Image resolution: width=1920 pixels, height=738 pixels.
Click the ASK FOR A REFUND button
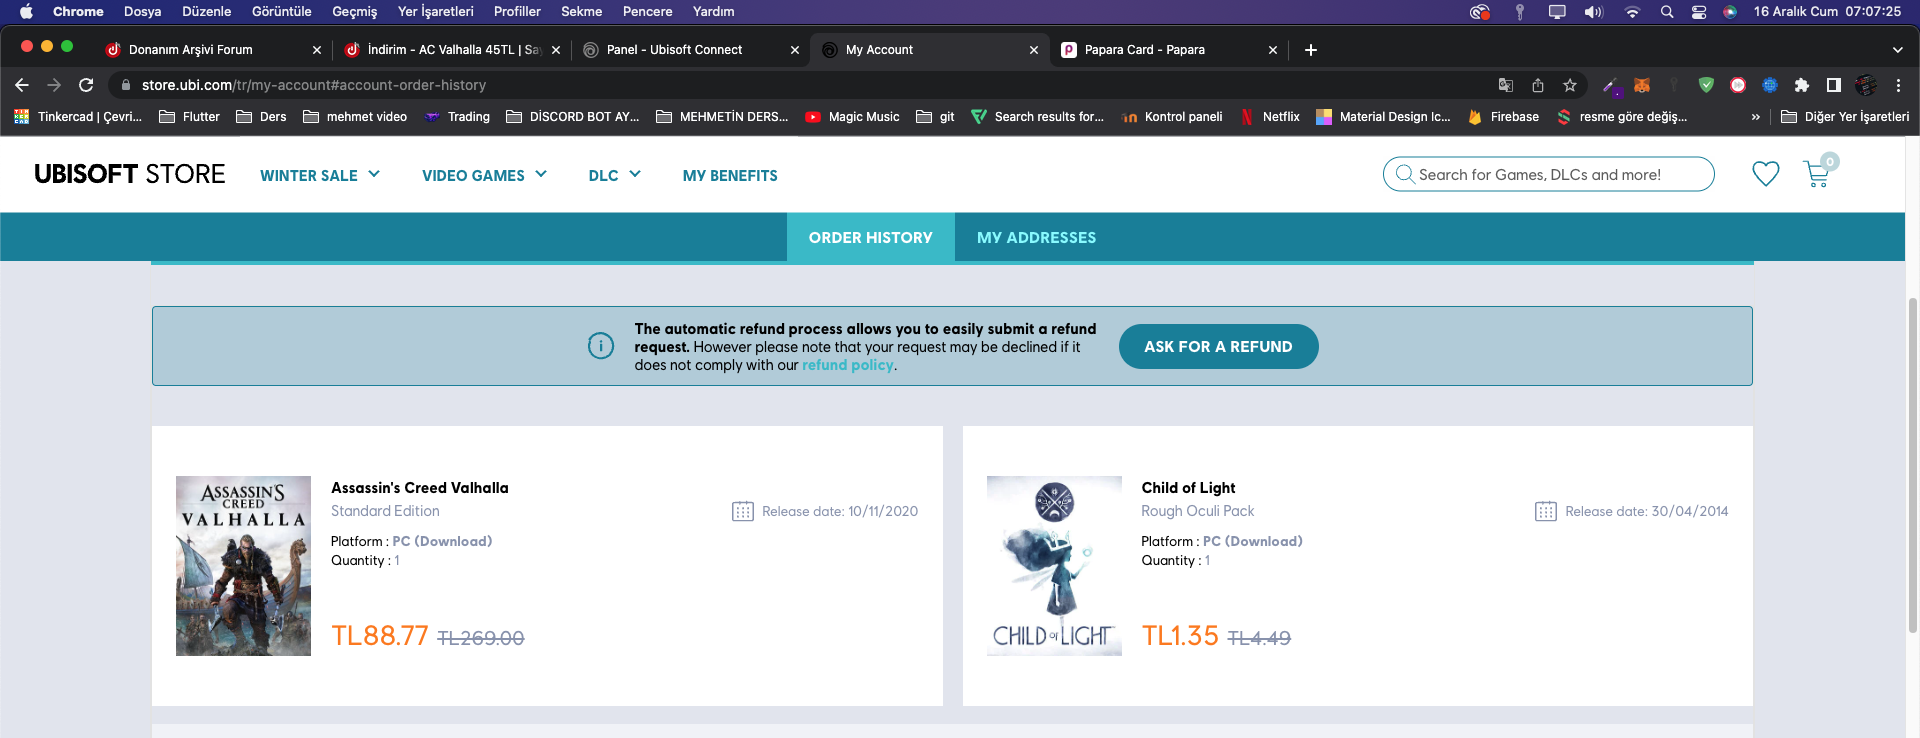pos(1218,346)
